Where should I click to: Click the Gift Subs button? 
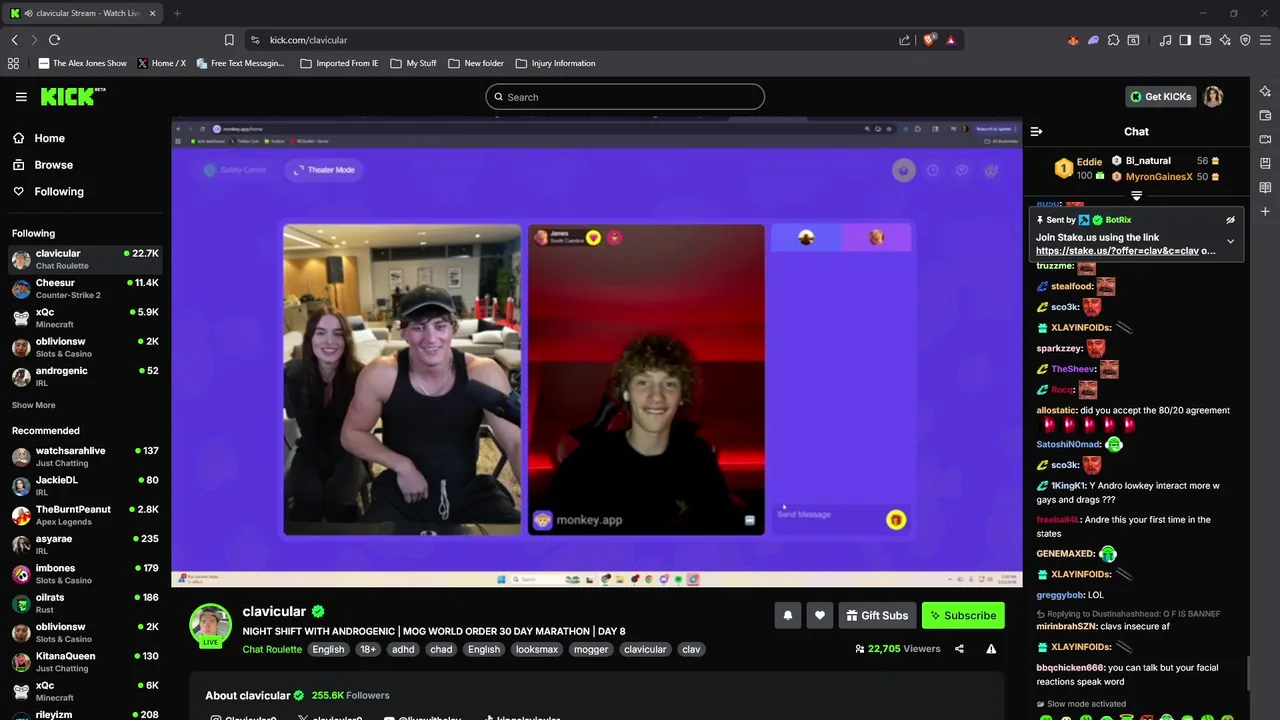click(x=876, y=616)
